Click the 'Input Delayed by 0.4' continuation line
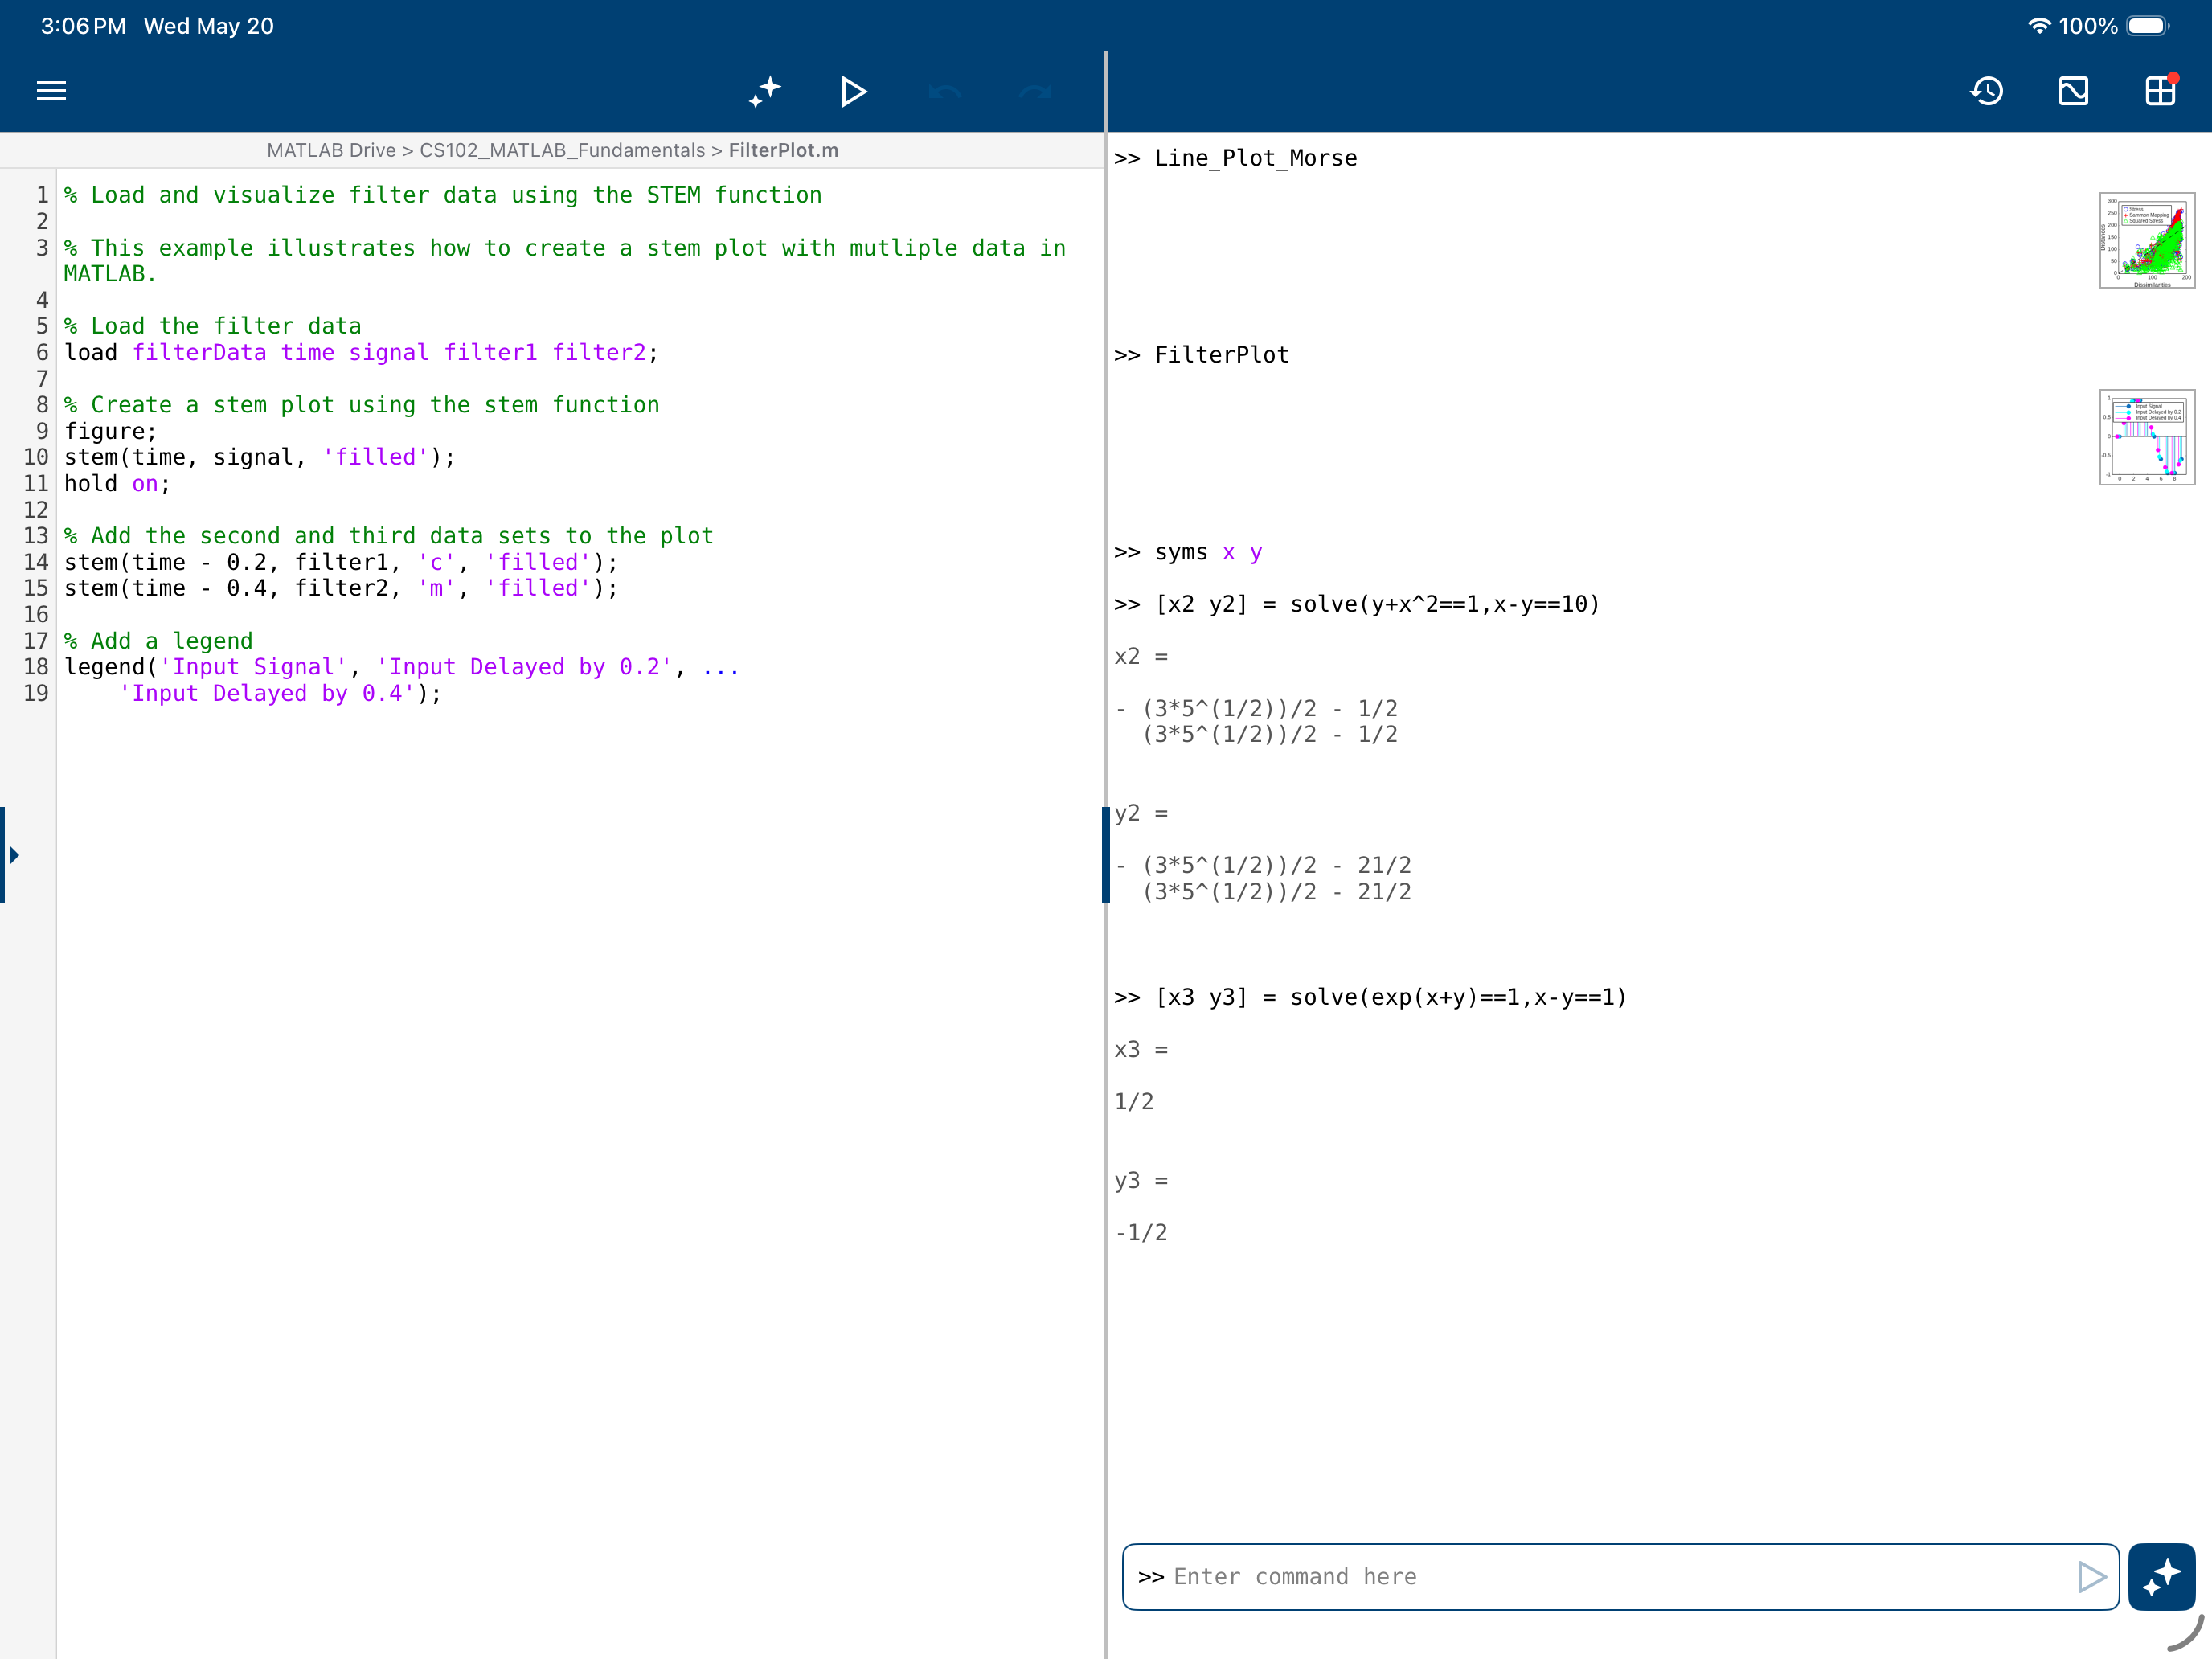 (280, 693)
